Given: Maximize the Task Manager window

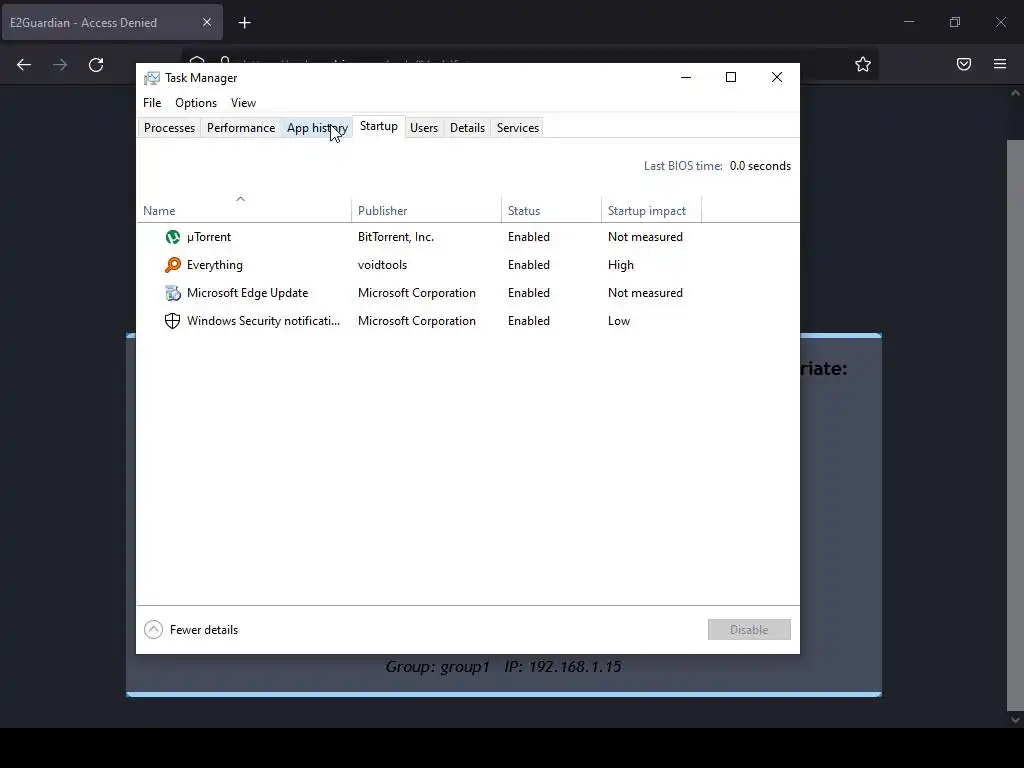Looking at the screenshot, I should tap(731, 77).
